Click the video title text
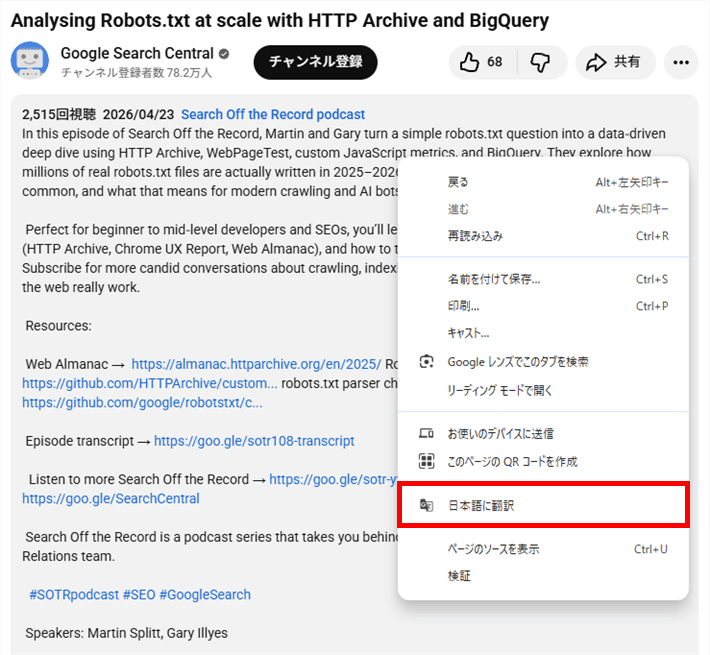This screenshot has width=710, height=655. pos(280,21)
